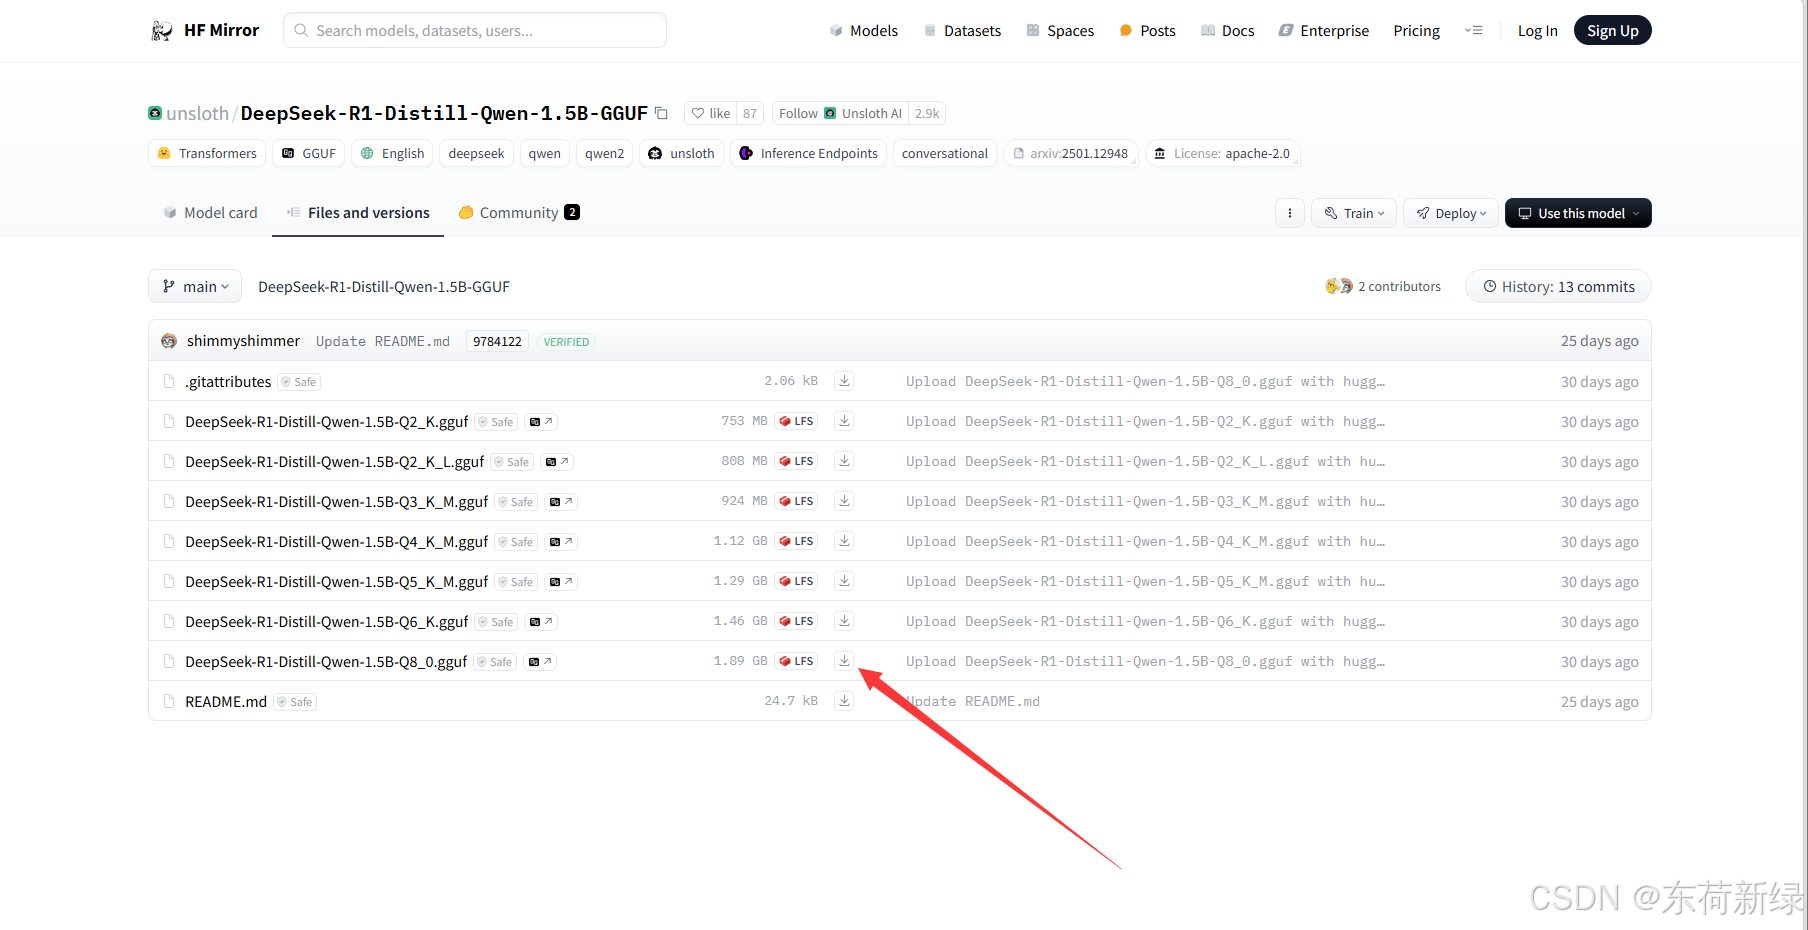The image size is (1808, 930).
Task: Switch to the Model card tab
Action: coord(210,213)
